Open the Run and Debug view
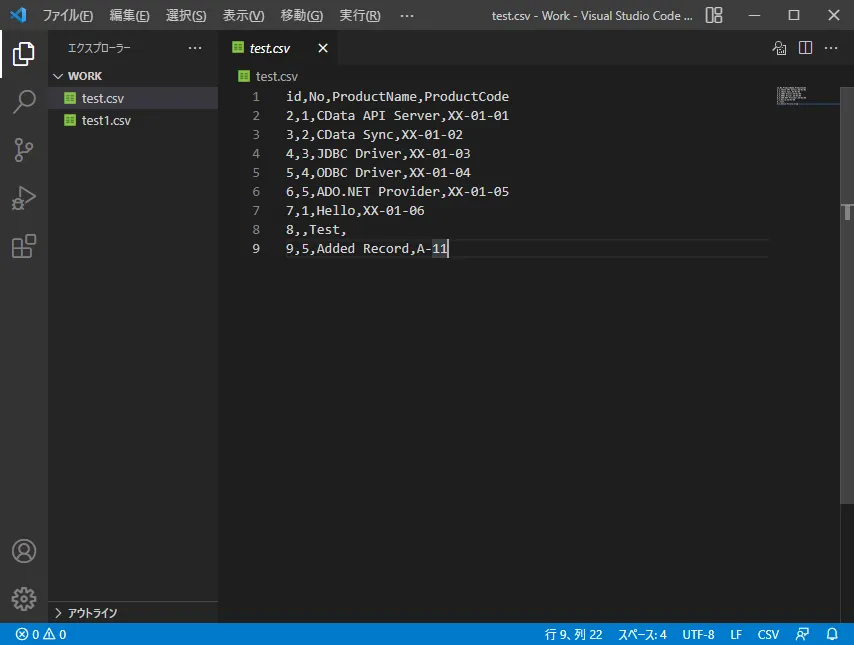 point(24,198)
